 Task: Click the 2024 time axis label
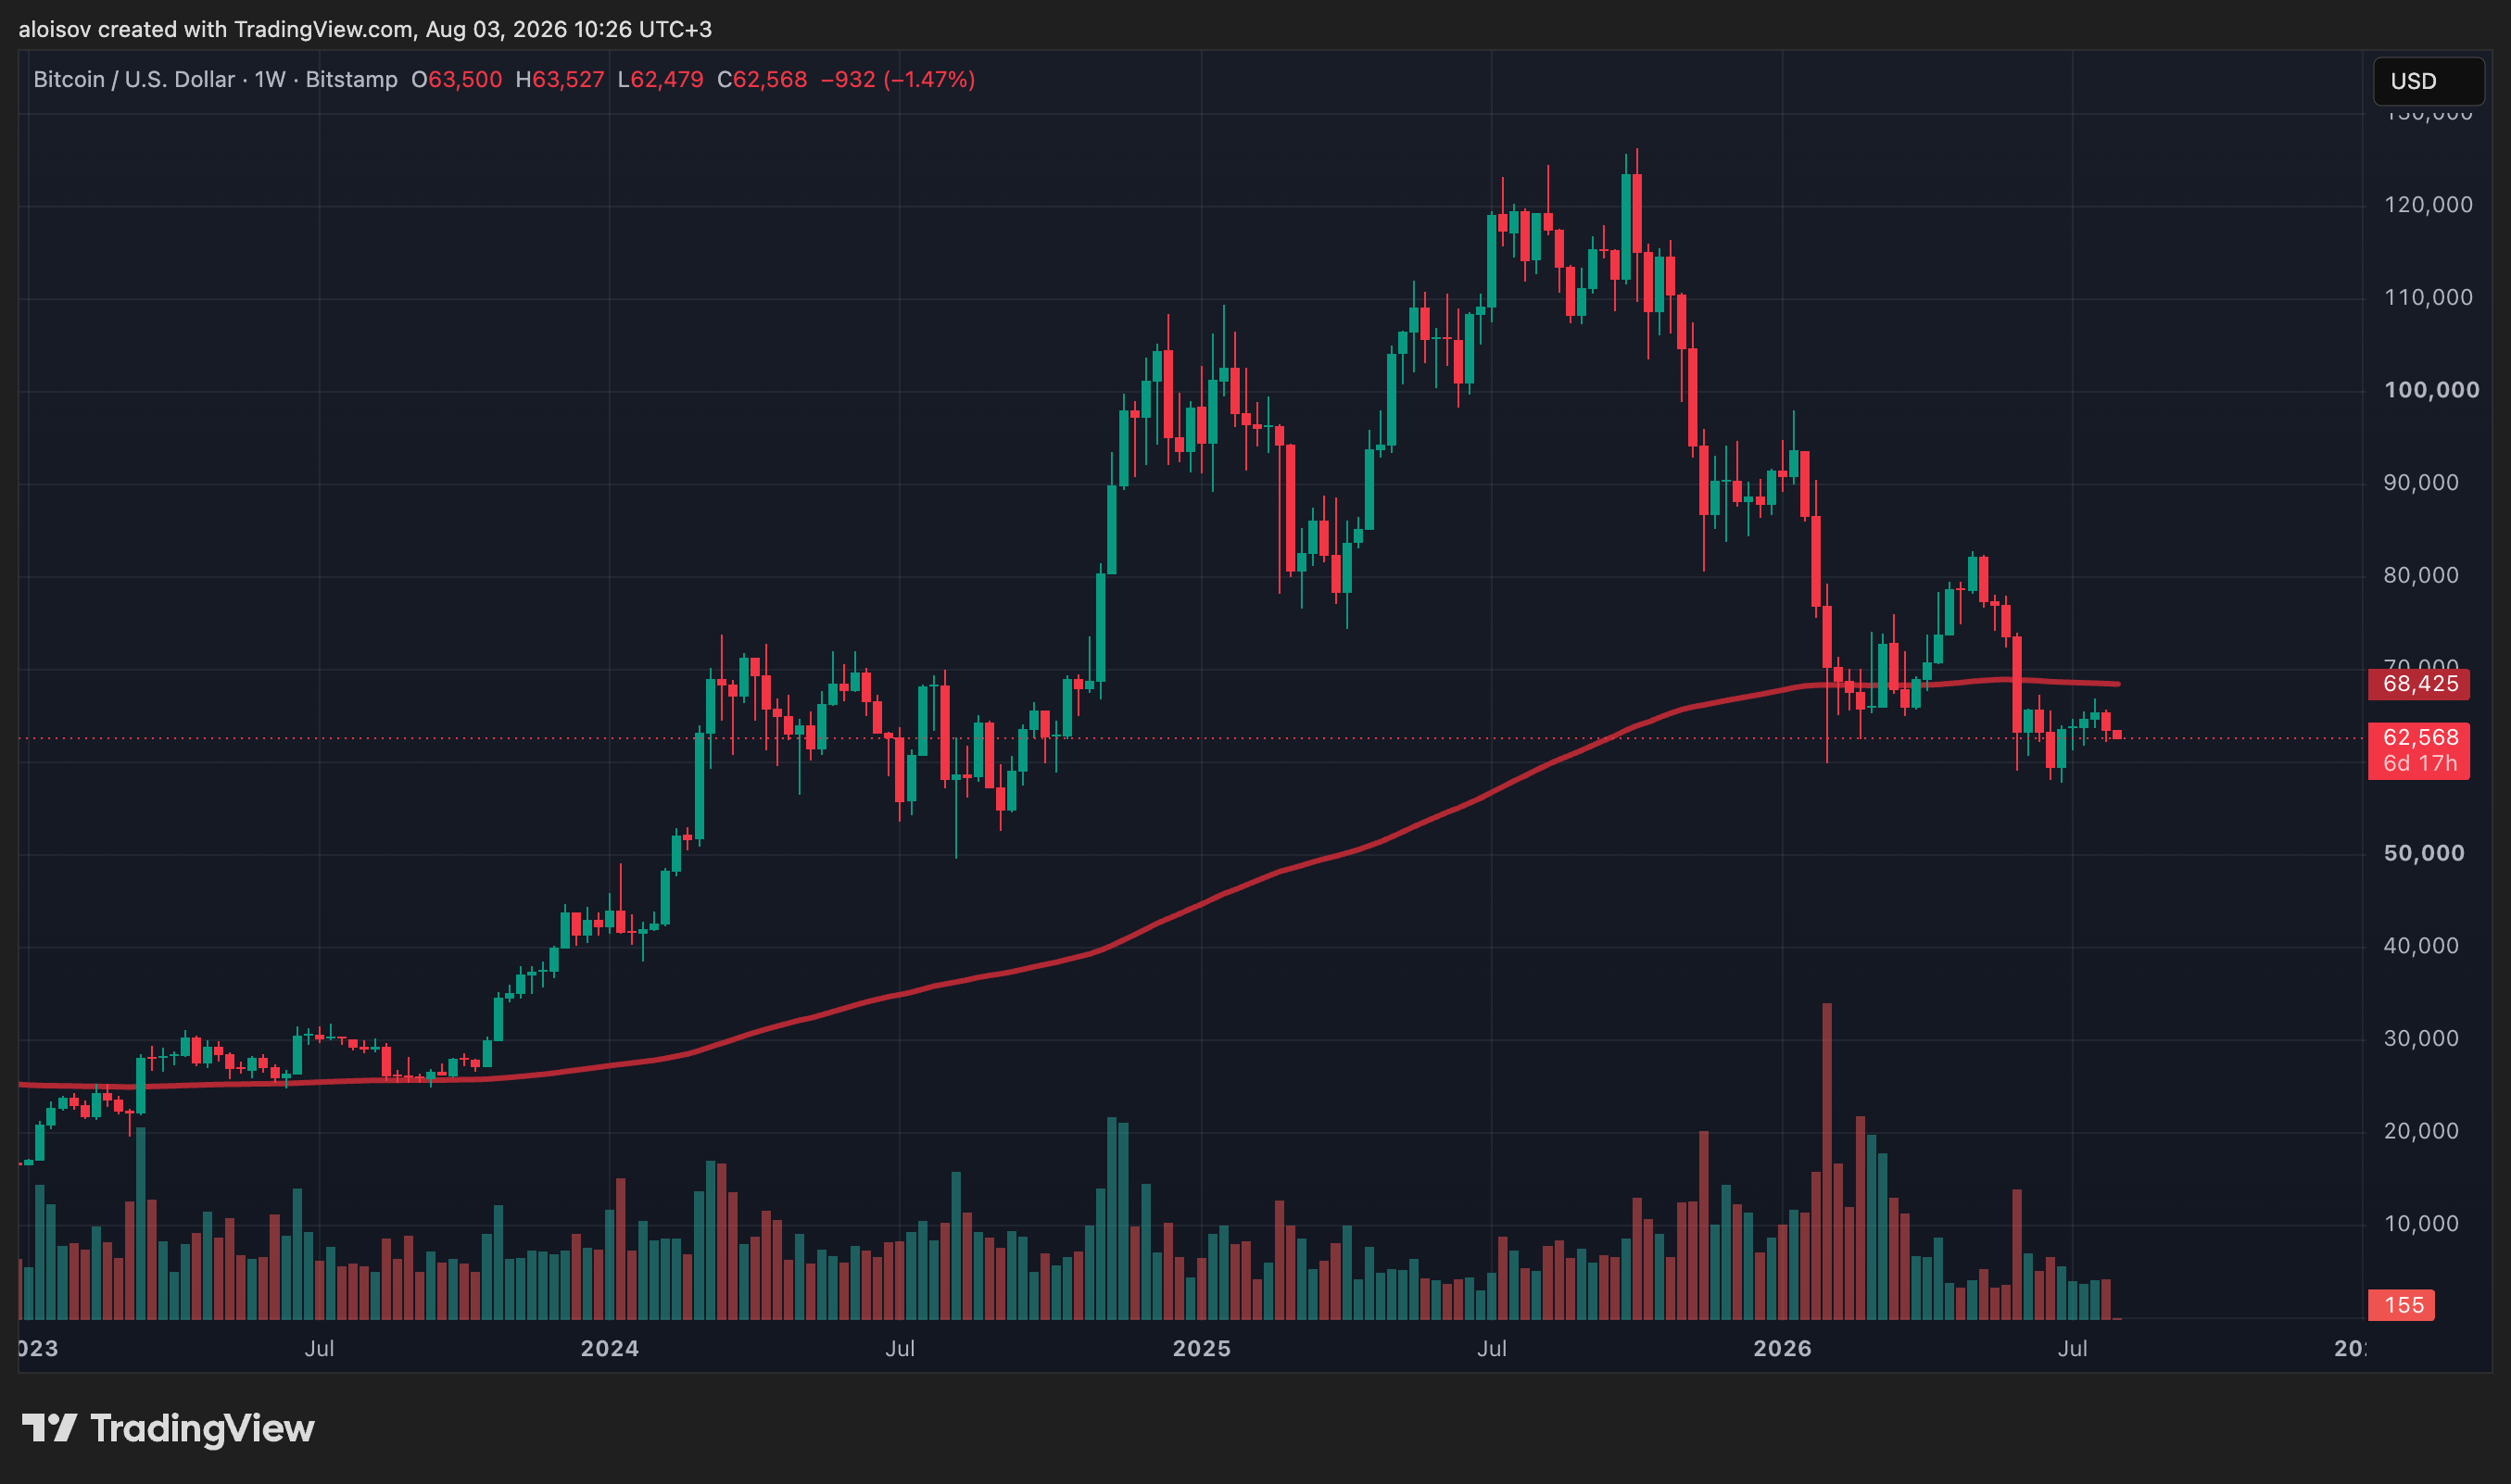pyautogui.click(x=610, y=1349)
